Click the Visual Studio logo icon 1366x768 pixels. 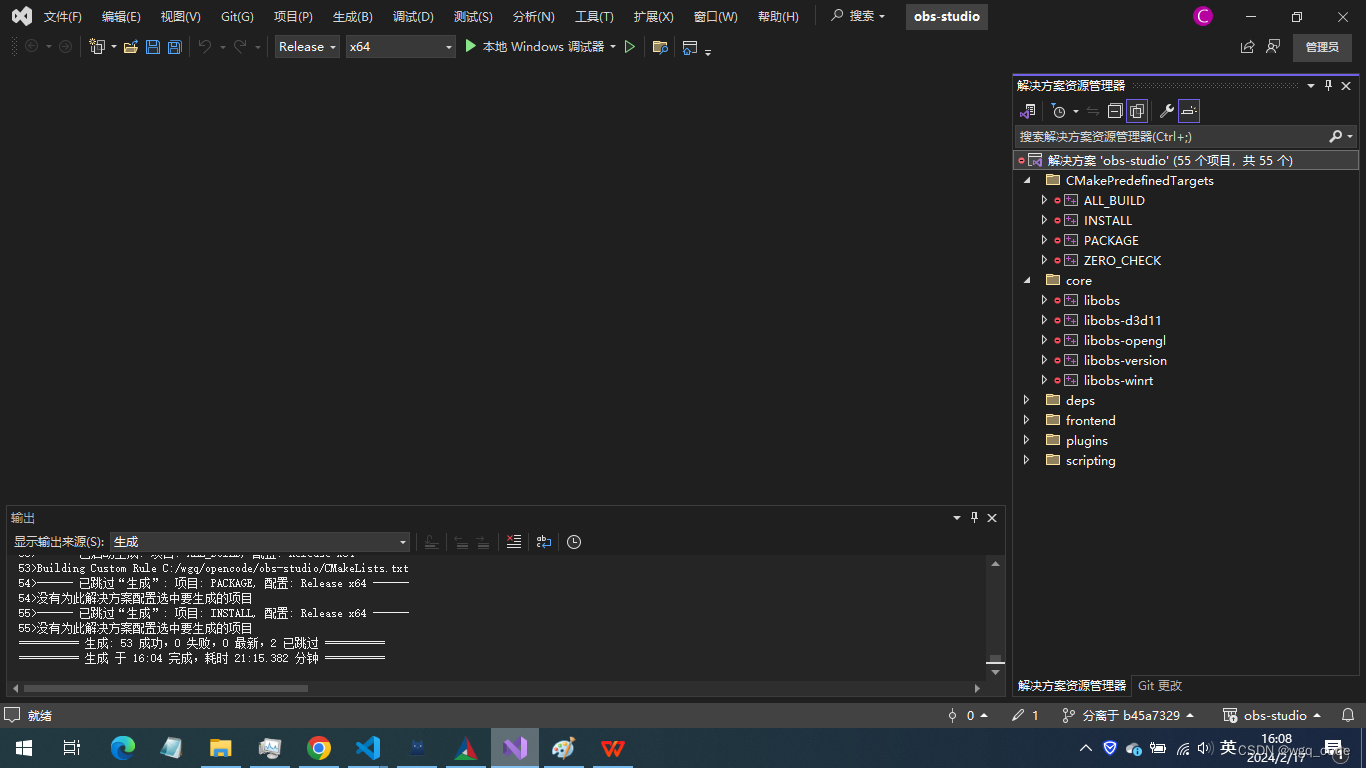pyautogui.click(x=21, y=16)
